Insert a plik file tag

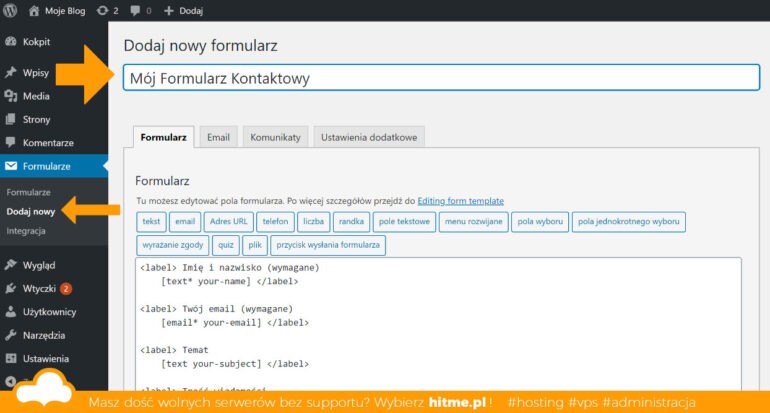point(255,245)
